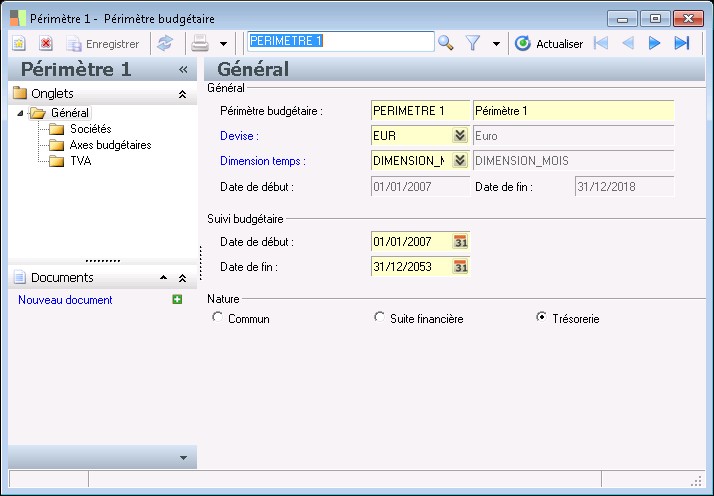Go to previous record arrow
Image resolution: width=714 pixels, height=496 pixels.
(628, 43)
